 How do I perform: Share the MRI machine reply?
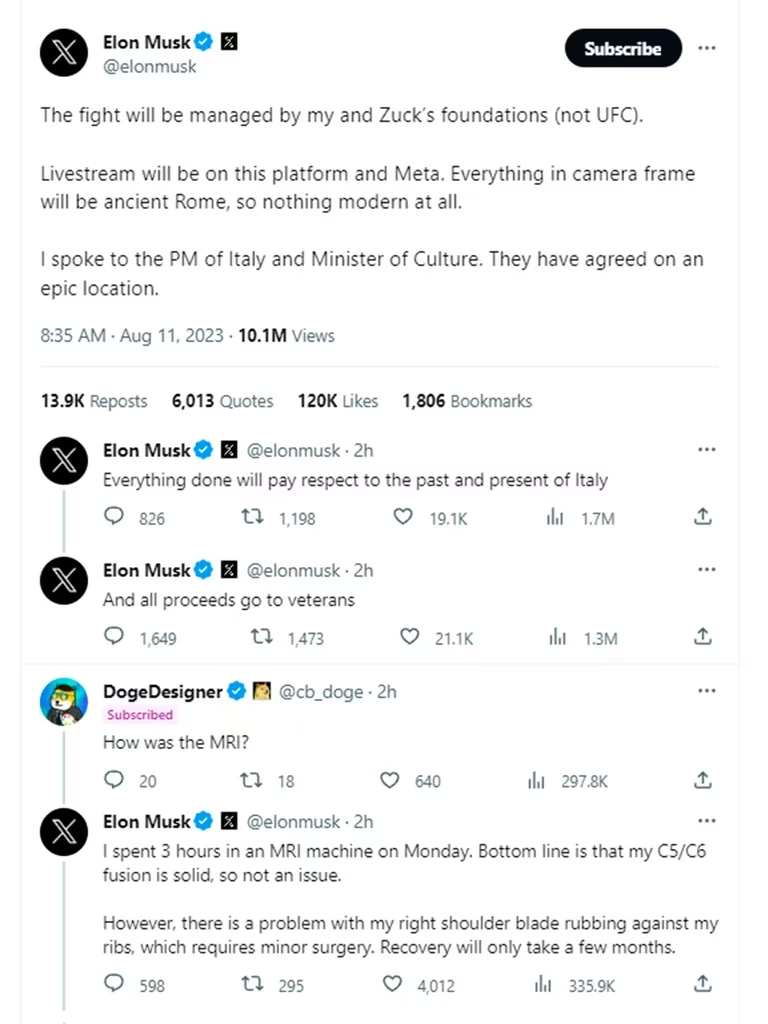[703, 985]
